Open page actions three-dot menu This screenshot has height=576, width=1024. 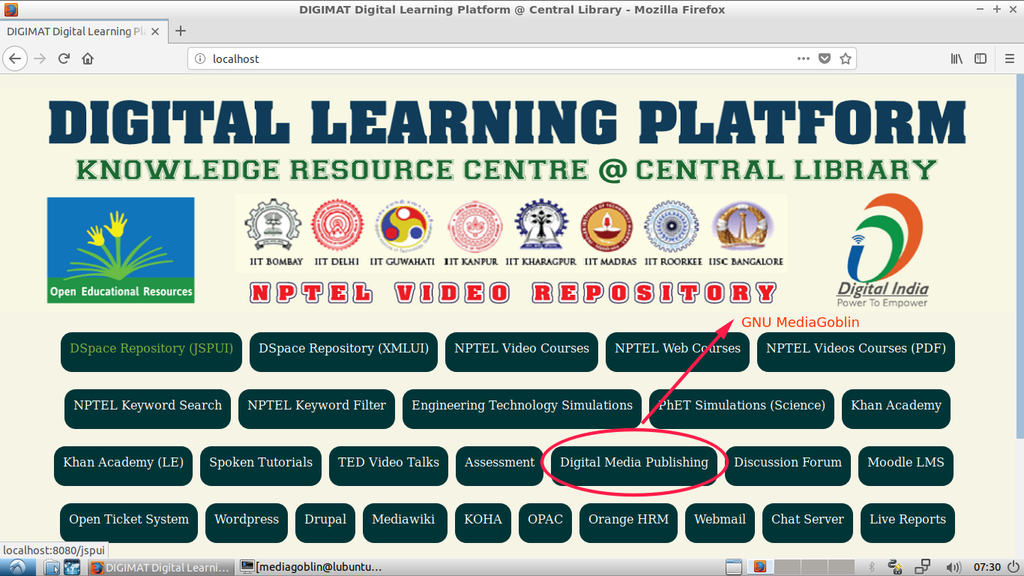pos(803,59)
